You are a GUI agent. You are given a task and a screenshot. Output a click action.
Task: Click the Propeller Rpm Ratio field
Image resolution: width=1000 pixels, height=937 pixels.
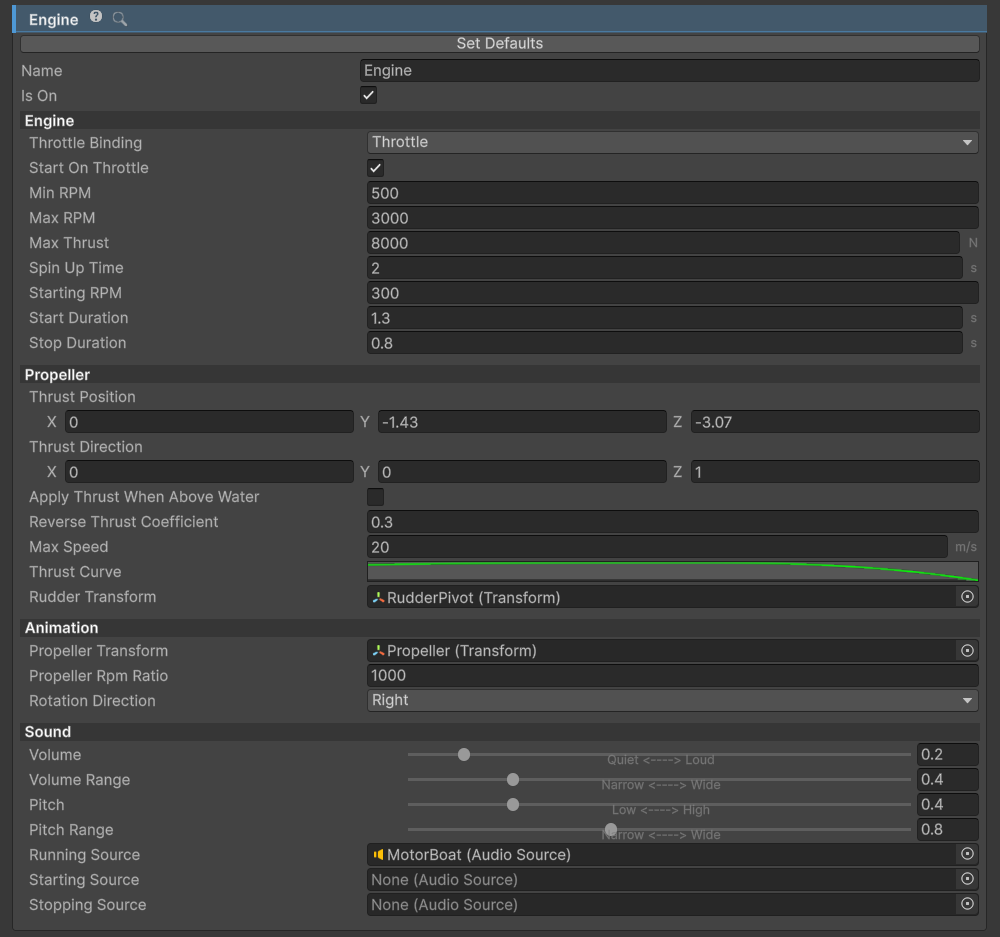coord(673,675)
